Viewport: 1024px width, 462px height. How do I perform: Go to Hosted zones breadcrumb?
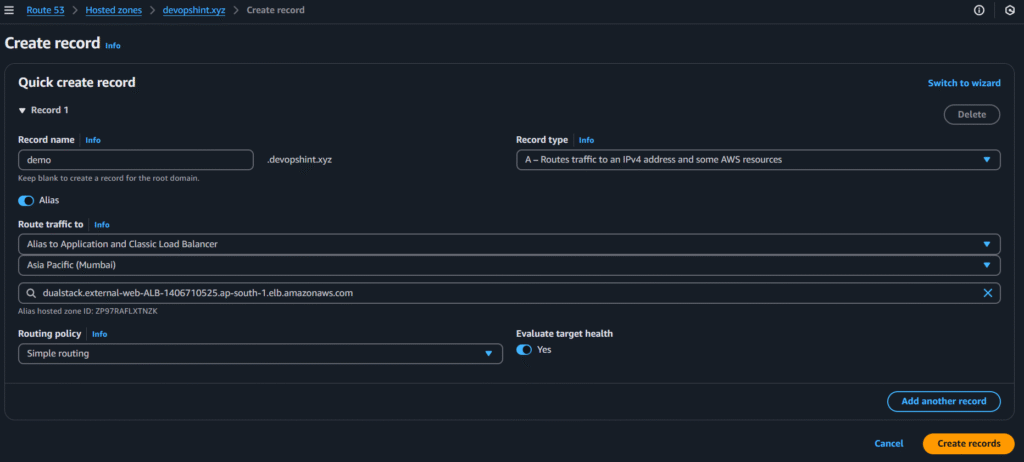pos(114,10)
